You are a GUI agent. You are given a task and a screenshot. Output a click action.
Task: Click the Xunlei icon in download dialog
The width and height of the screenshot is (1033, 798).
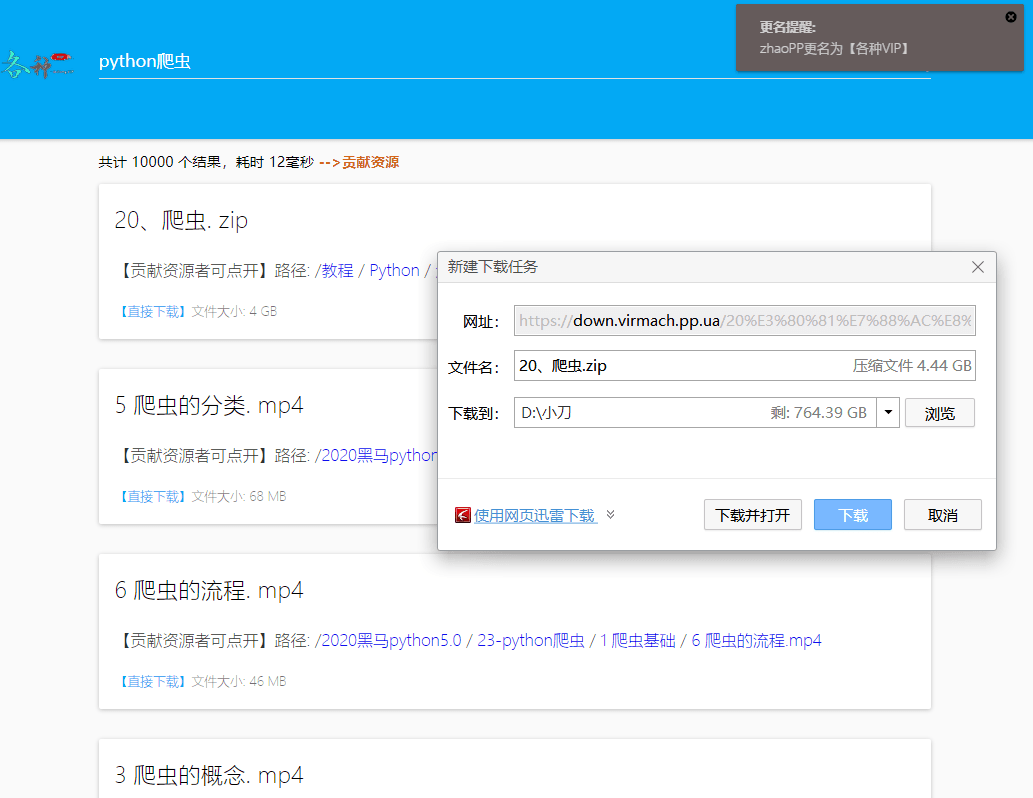463,516
